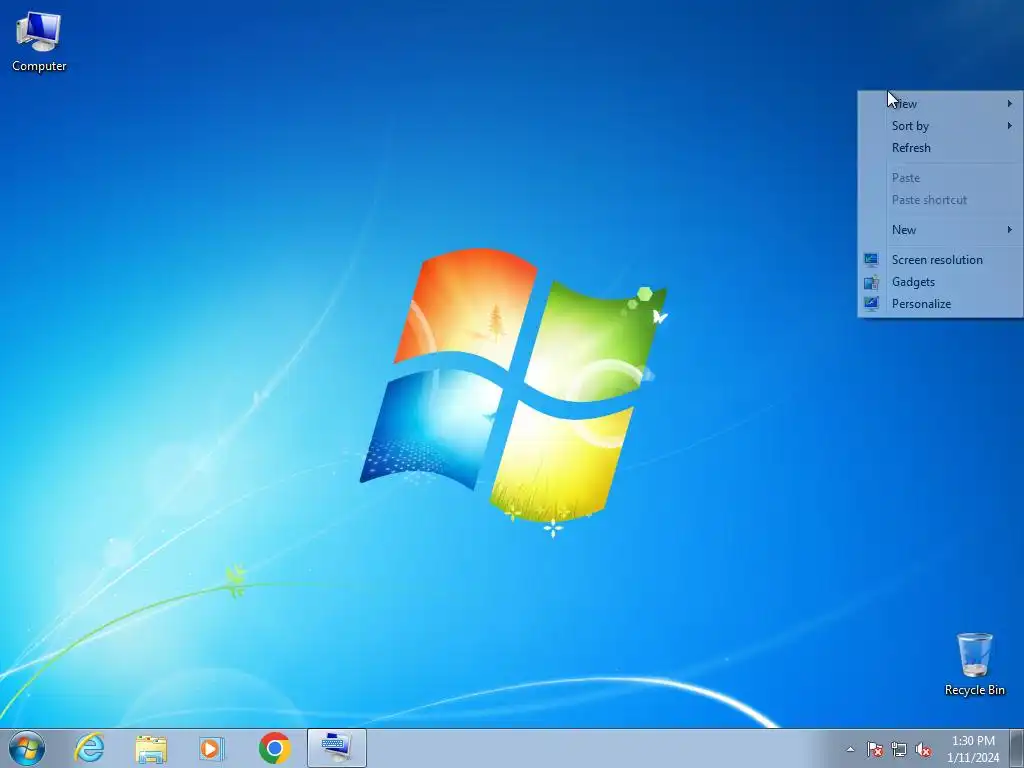Click the network status tray icon

pyautogui.click(x=899, y=749)
